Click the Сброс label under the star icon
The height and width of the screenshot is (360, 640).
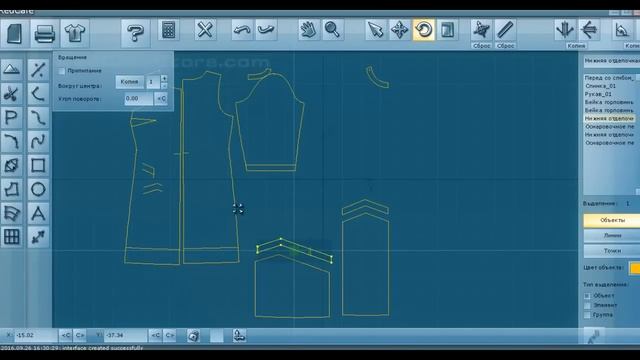[481, 46]
